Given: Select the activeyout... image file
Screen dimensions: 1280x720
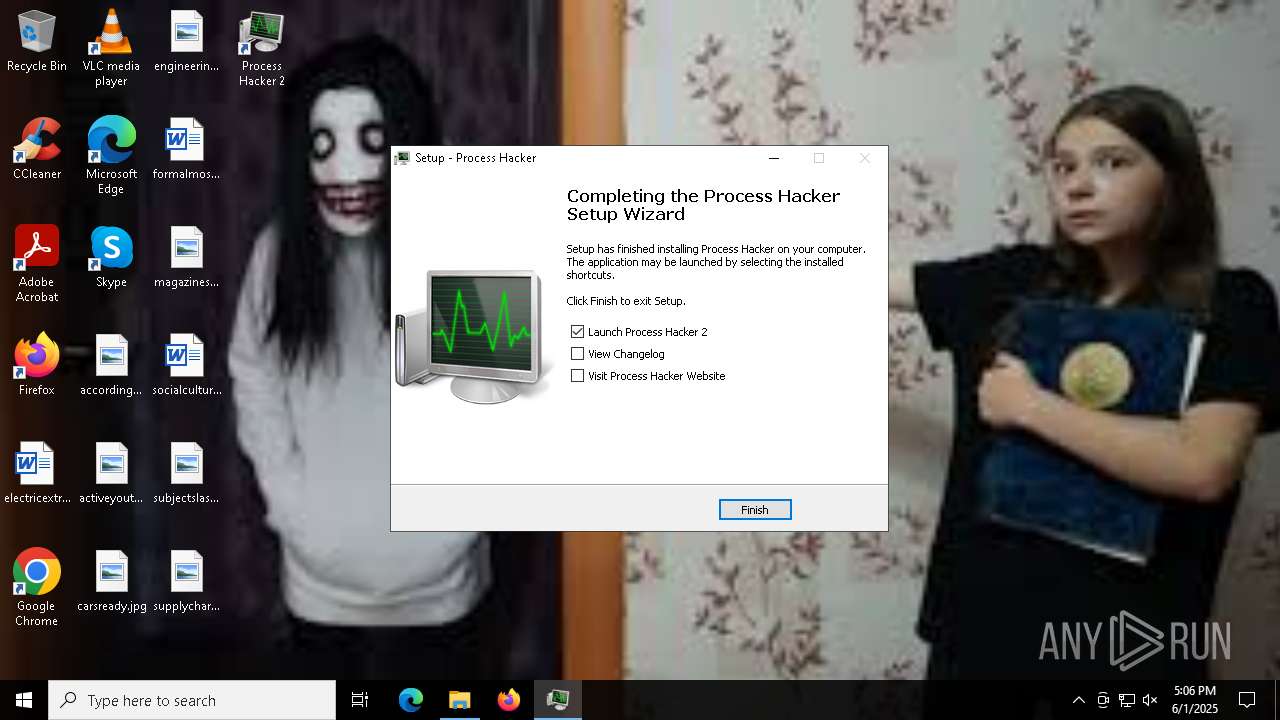Looking at the screenshot, I should 111,474.
